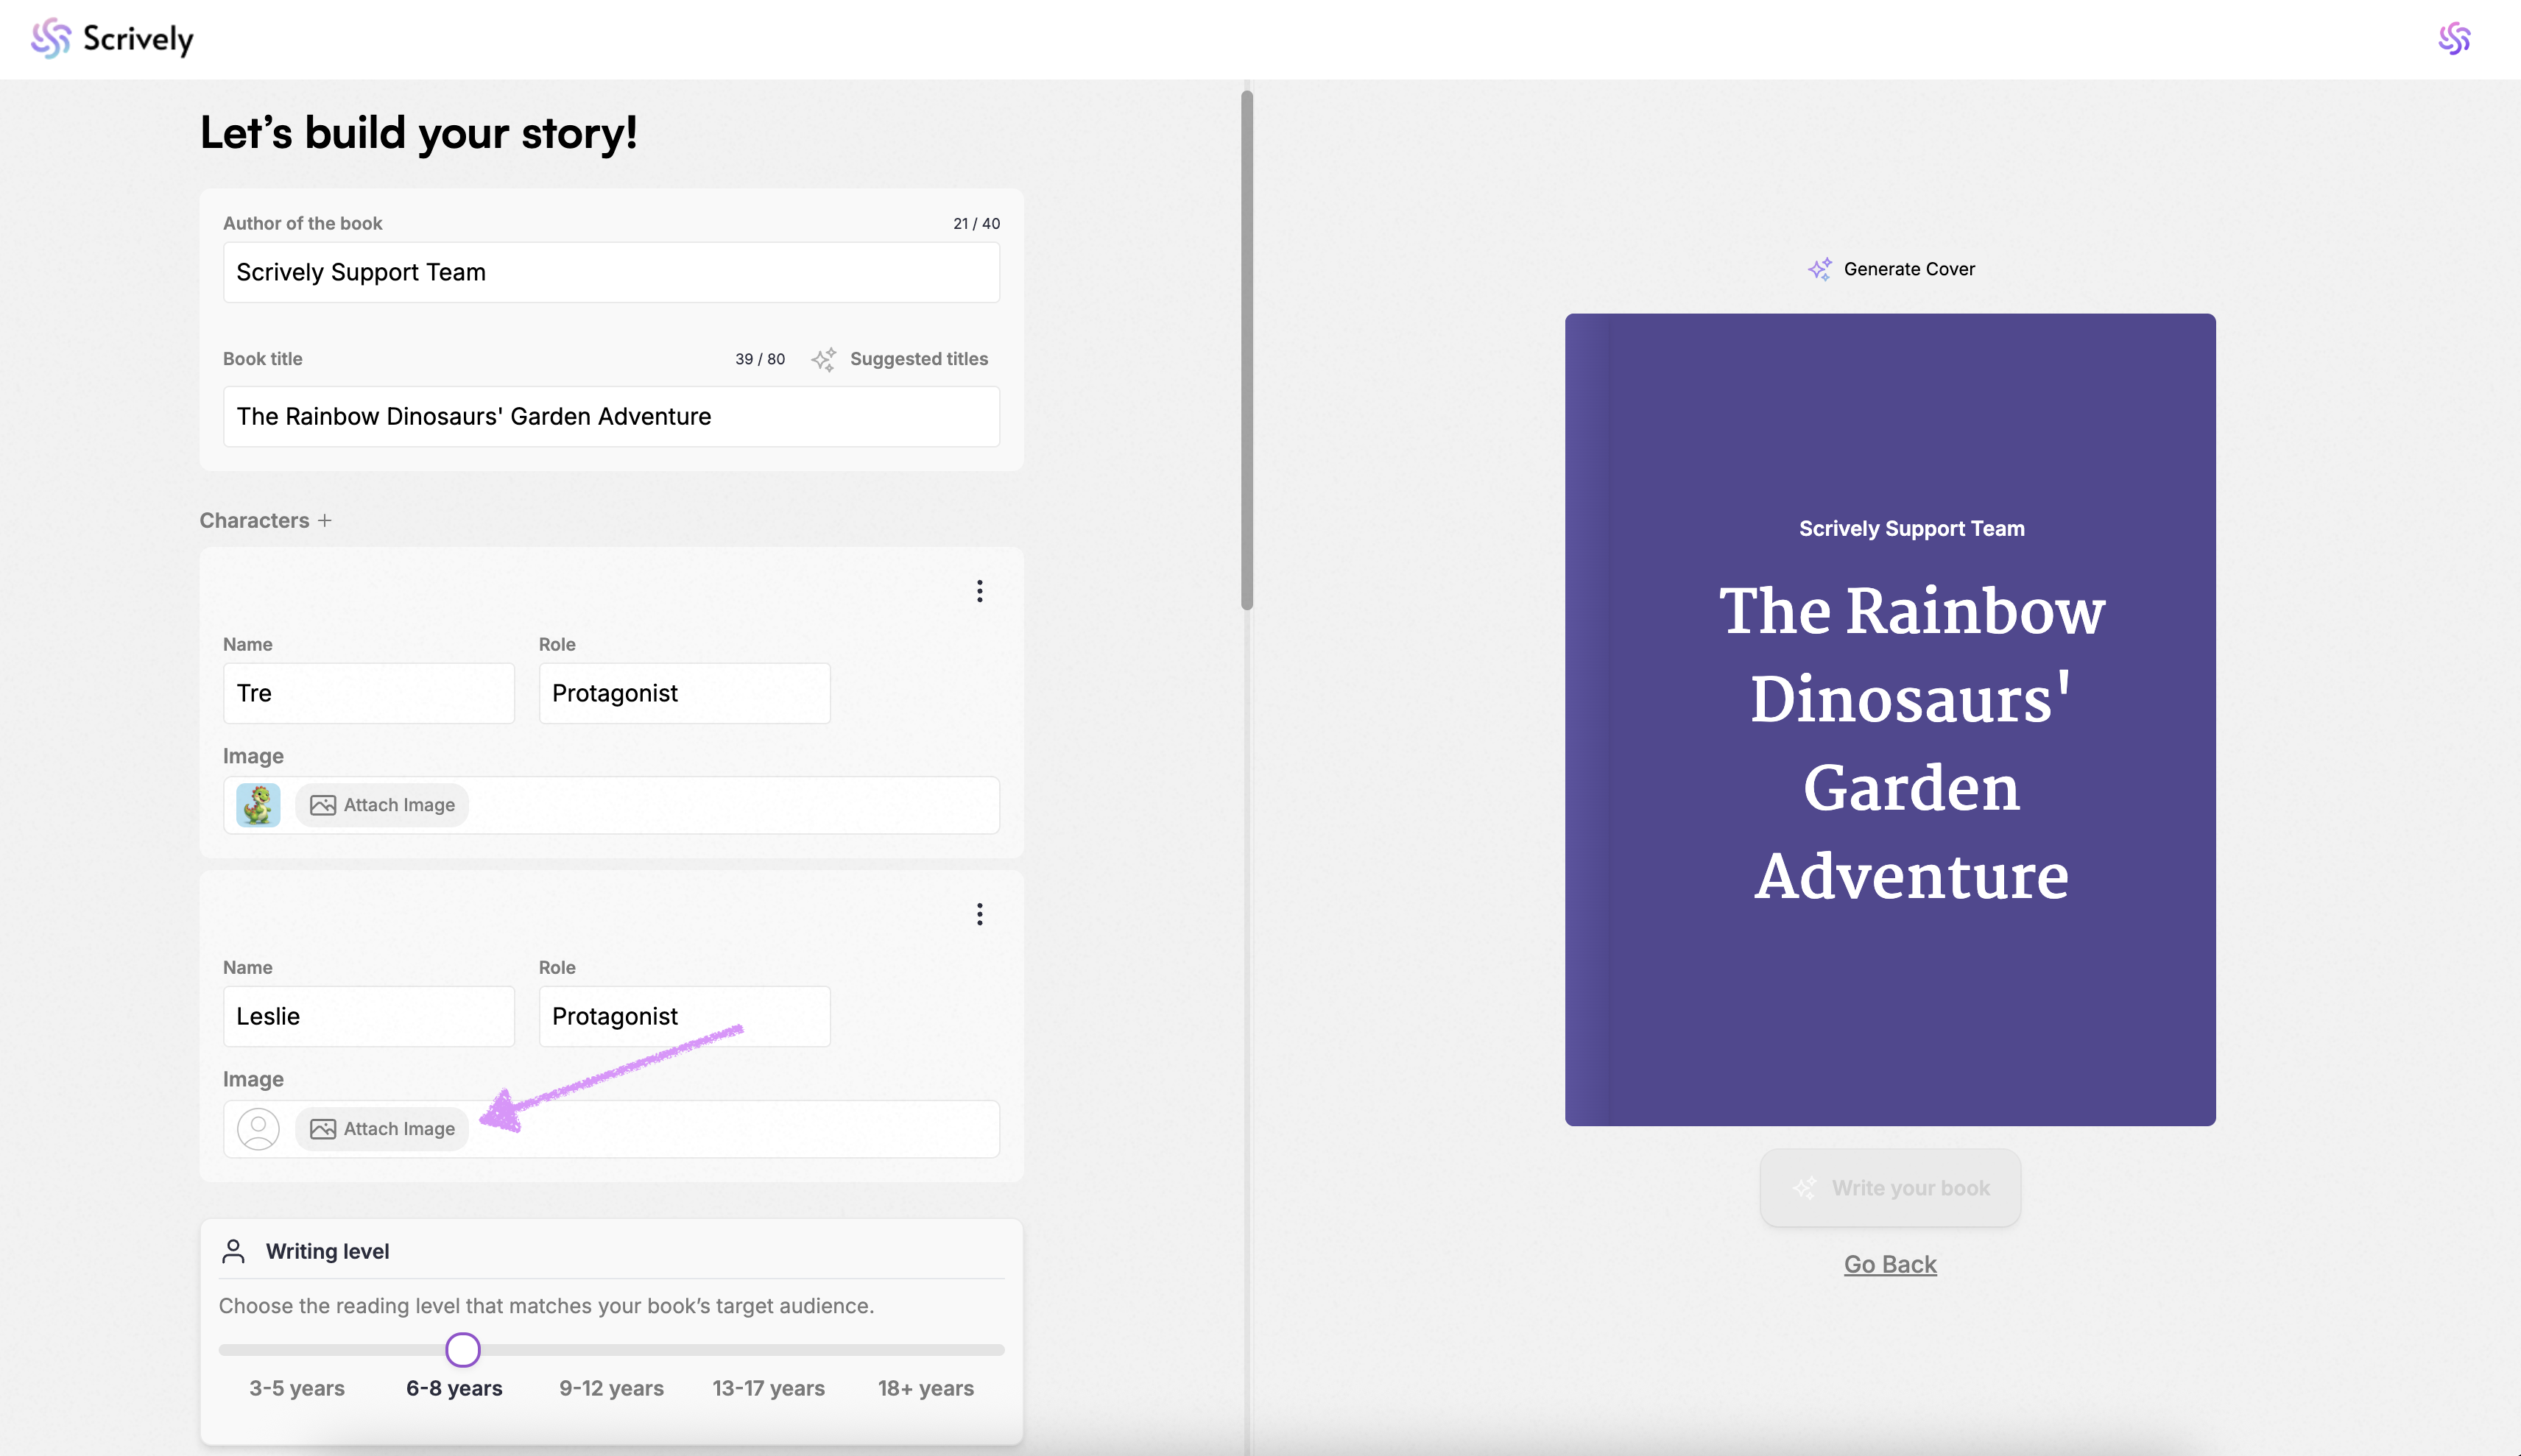Click the Scrively logo in header
This screenshot has width=2521, height=1456.
point(112,39)
